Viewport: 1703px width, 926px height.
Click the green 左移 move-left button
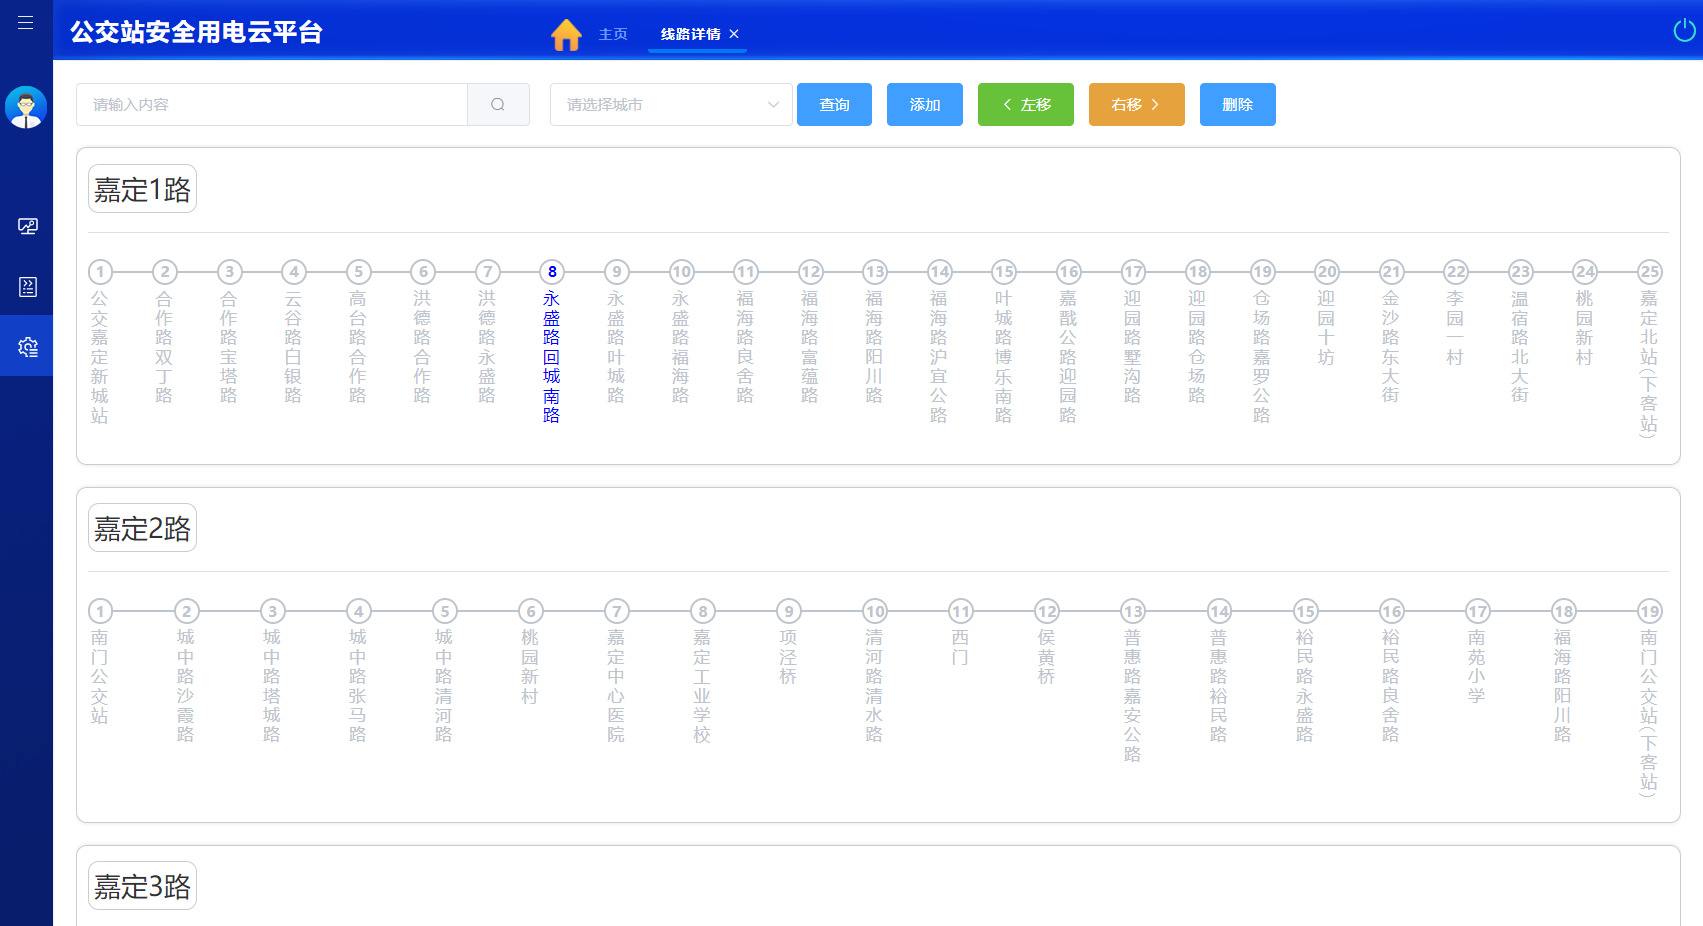(x=1025, y=105)
